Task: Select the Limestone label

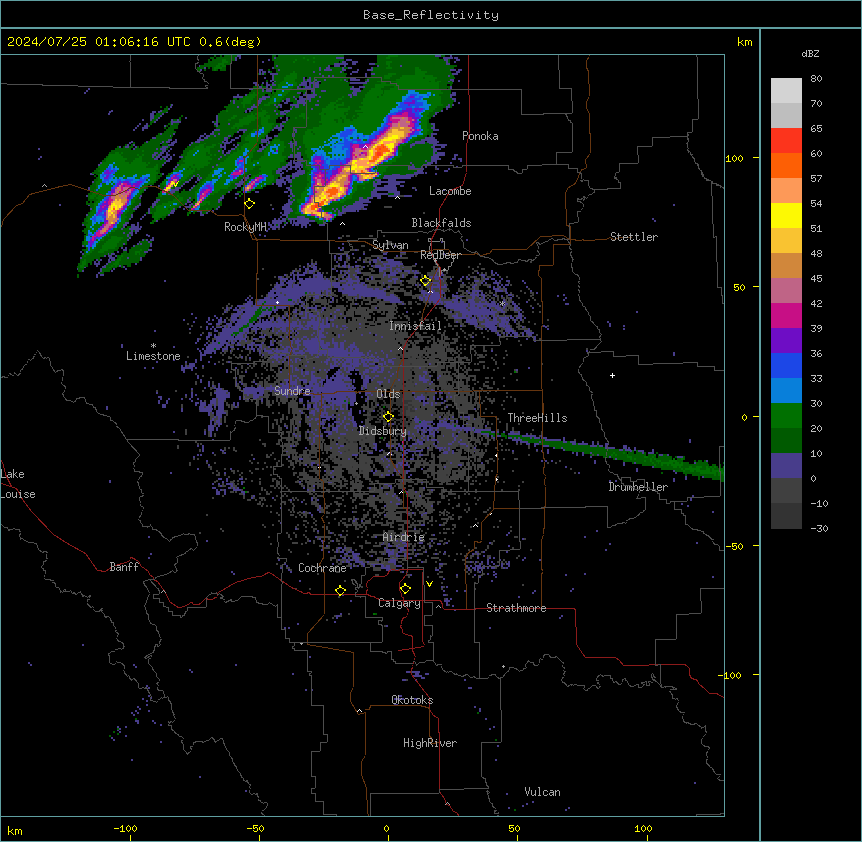Action: tap(153, 356)
